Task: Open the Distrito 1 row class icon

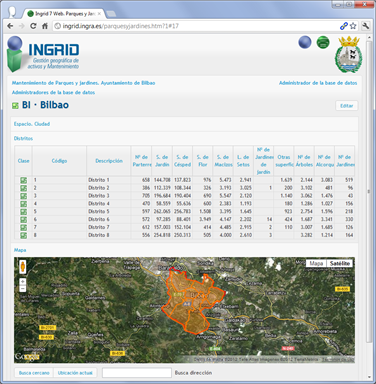Action: (24, 180)
